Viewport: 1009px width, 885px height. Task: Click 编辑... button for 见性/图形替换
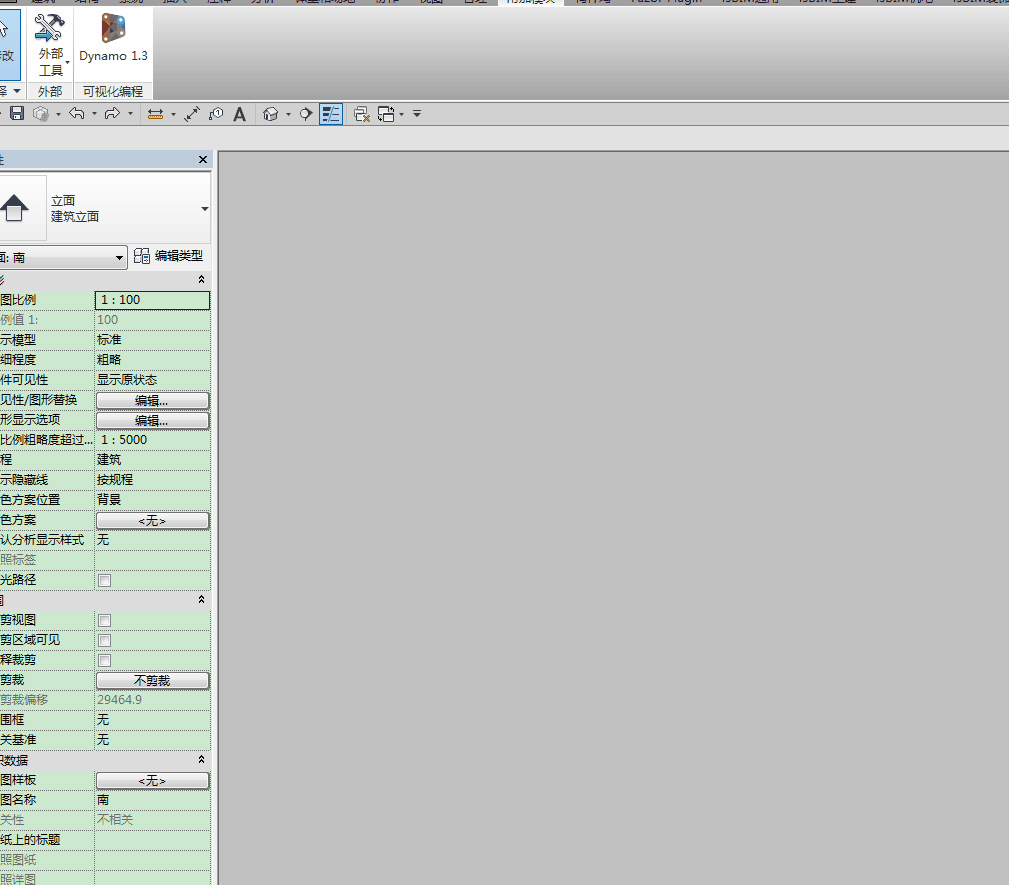[x=153, y=400]
